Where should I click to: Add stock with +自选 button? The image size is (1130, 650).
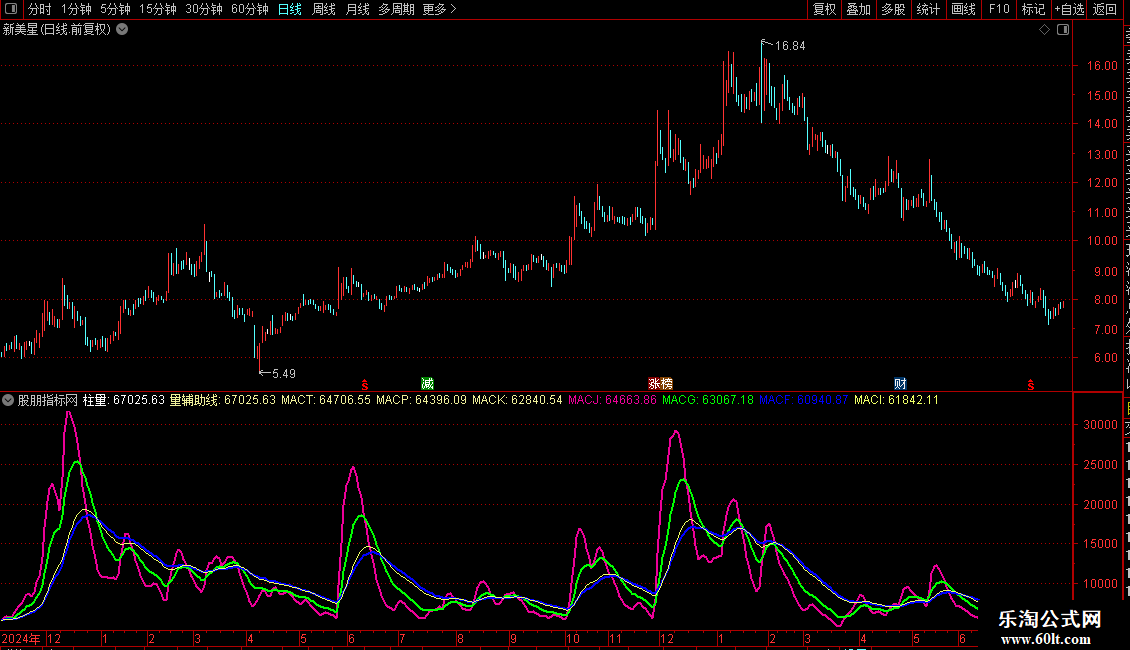point(1069,9)
